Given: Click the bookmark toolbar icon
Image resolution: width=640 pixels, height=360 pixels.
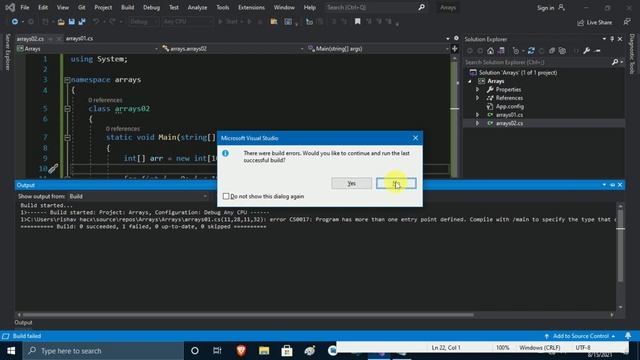Looking at the screenshot, I should tap(358, 22).
